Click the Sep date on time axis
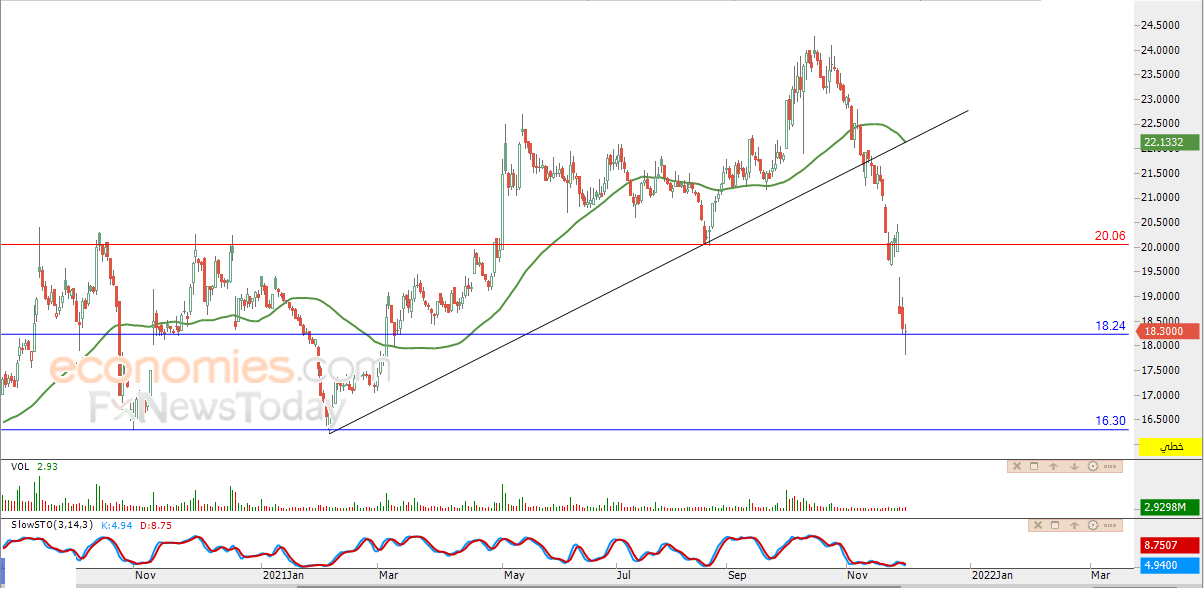The width and height of the screenshot is (1204, 589). point(738,575)
